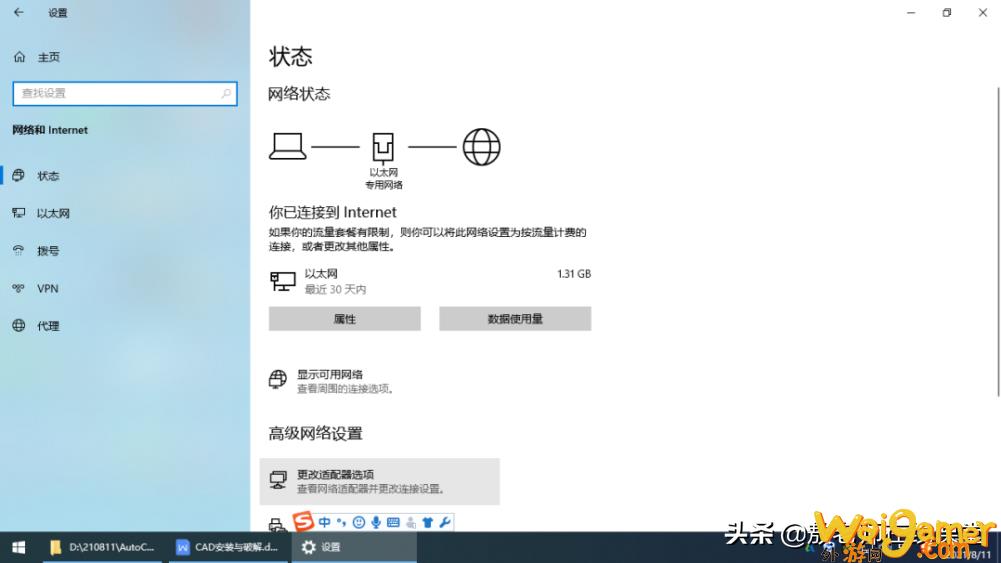The width and height of the screenshot is (1001, 563).
Task: Click the 你已连接到 Internet heading
Action: 333,212
